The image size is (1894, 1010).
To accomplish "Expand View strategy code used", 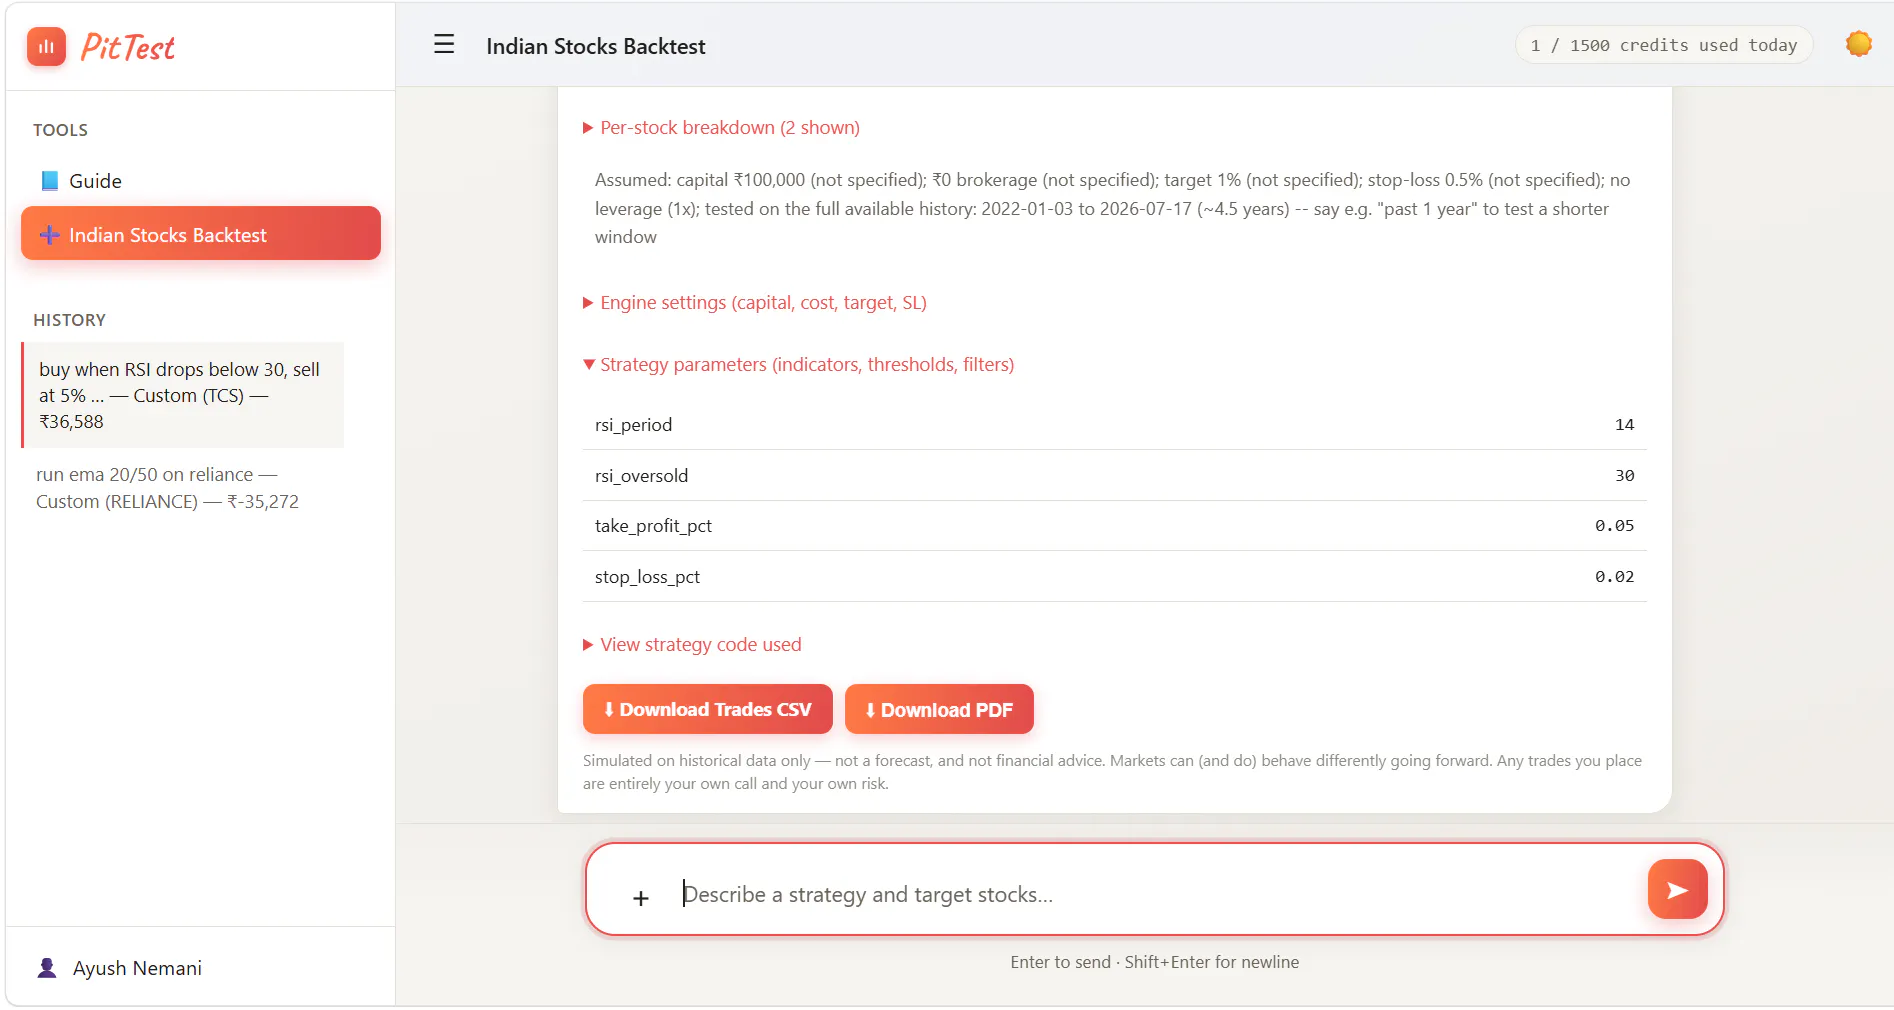I will tap(692, 645).
